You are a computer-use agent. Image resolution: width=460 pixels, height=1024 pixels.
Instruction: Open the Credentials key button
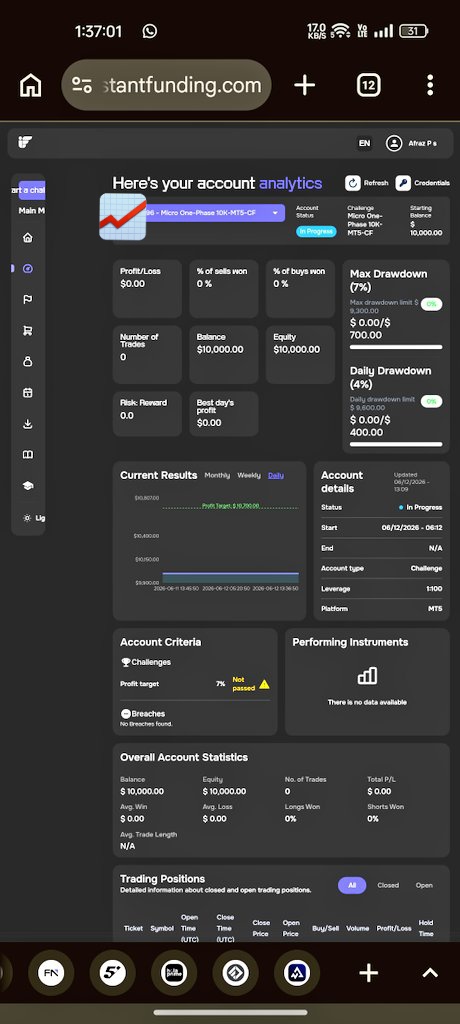pyautogui.click(x=422, y=183)
